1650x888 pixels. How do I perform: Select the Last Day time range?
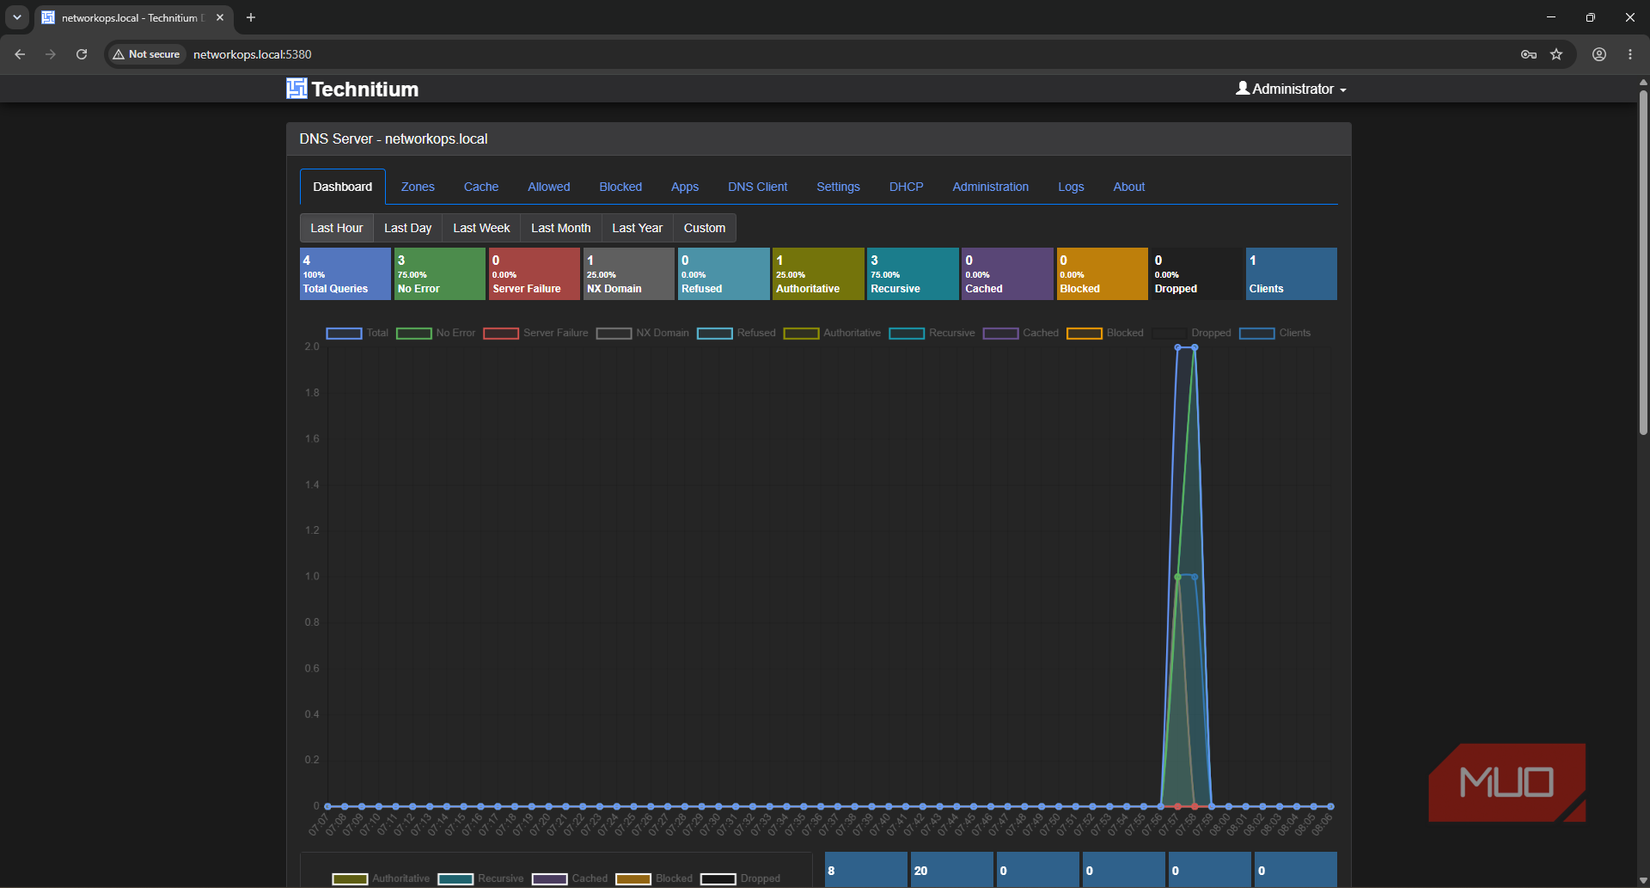(408, 228)
